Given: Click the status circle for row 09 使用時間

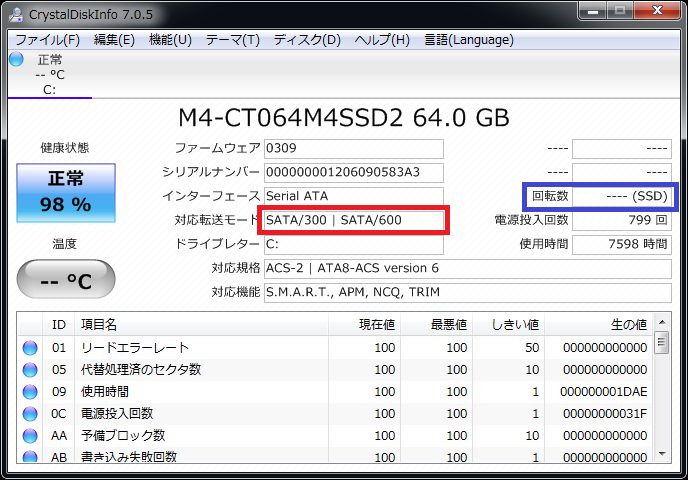Looking at the screenshot, I should point(30,391).
